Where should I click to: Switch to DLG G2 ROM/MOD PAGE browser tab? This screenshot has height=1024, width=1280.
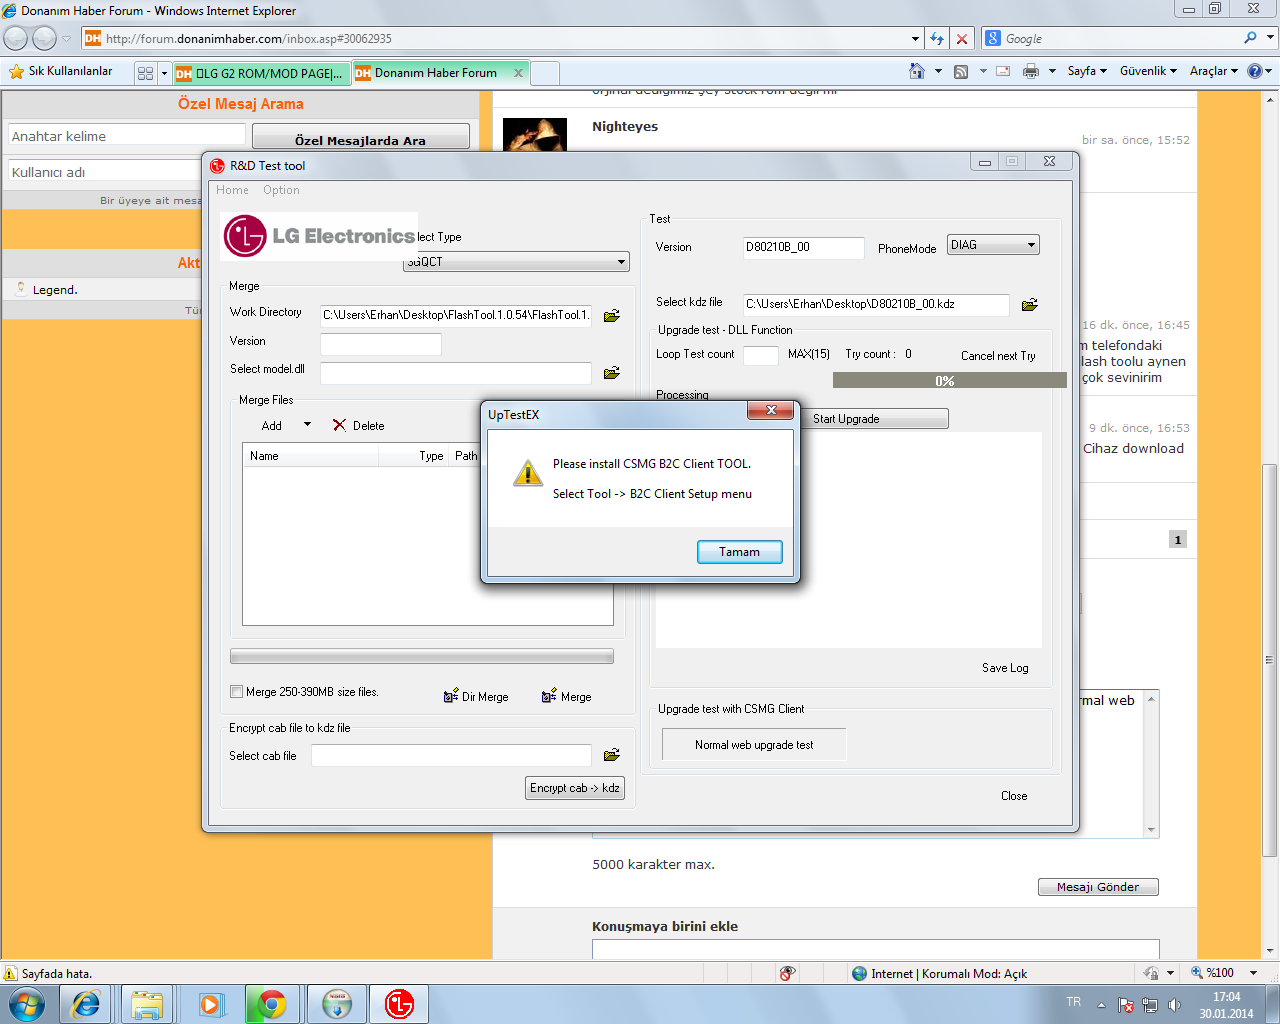pyautogui.click(x=261, y=73)
